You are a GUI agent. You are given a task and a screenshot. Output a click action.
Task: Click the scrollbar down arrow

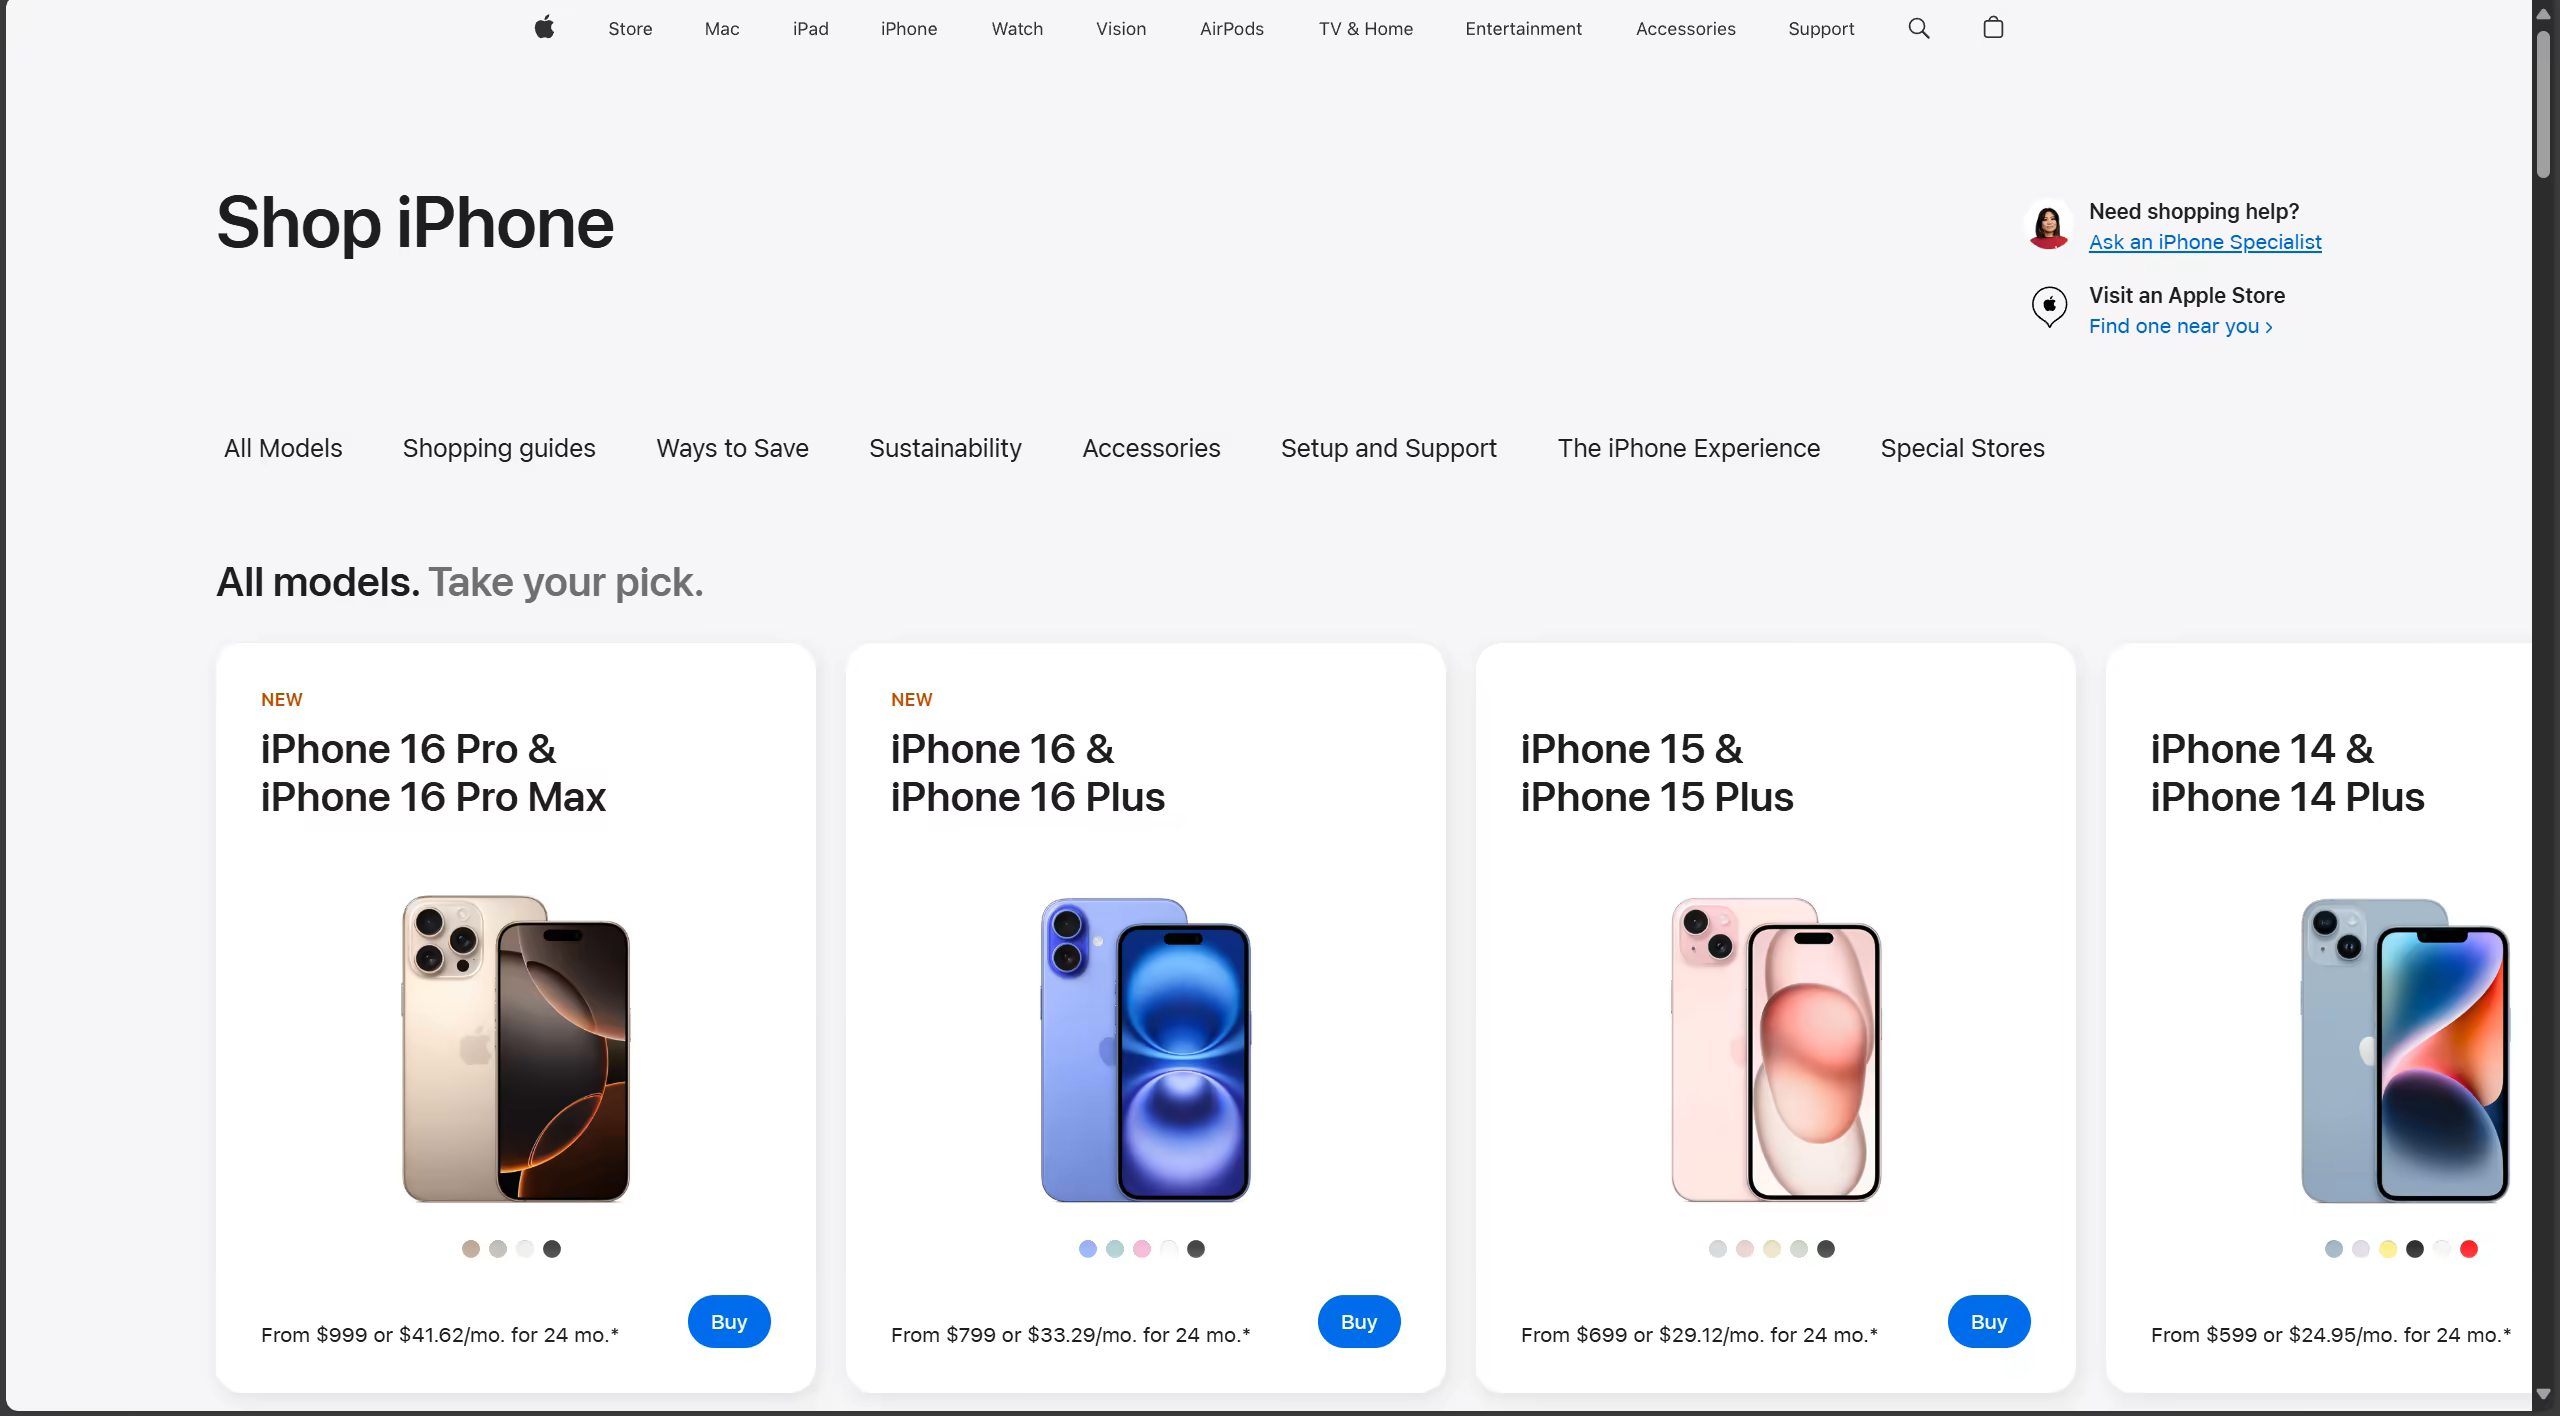(2543, 1394)
